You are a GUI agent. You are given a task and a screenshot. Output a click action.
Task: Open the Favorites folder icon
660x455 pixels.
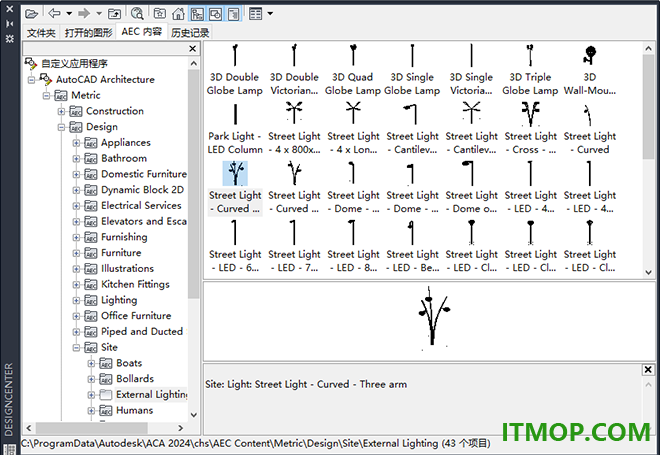[x=160, y=14]
